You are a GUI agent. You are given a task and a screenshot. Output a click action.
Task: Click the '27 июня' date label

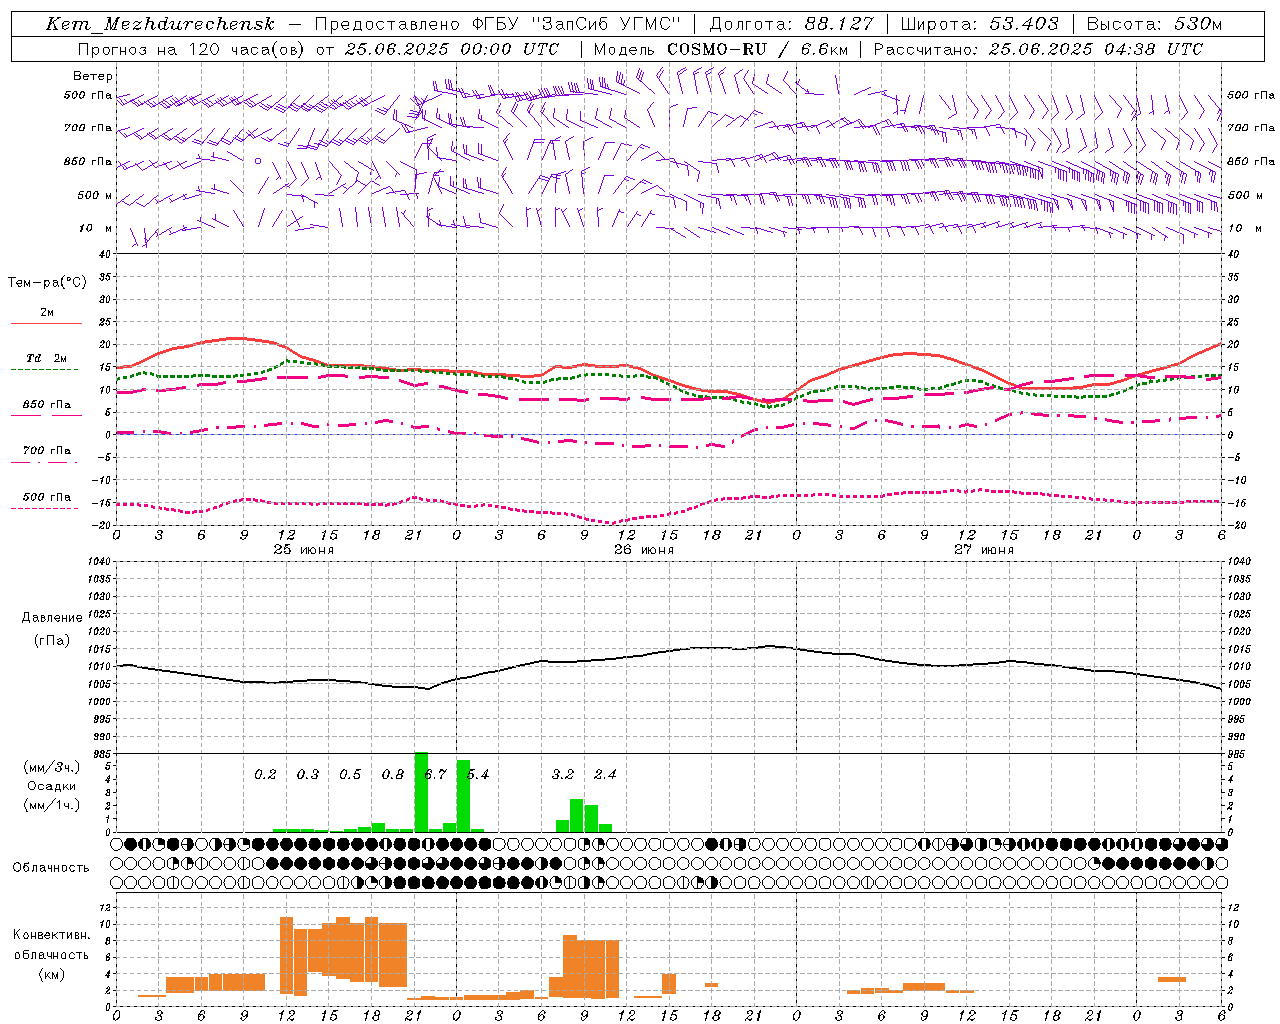pos(984,550)
